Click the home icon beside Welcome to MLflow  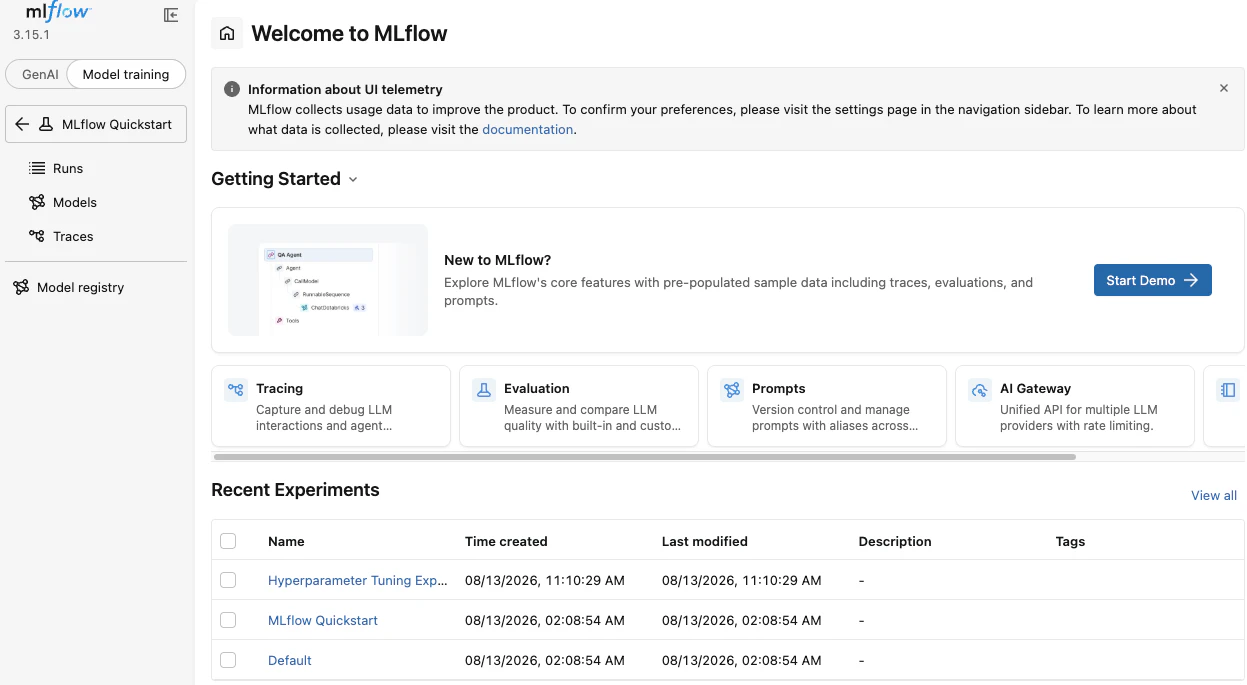coord(227,33)
